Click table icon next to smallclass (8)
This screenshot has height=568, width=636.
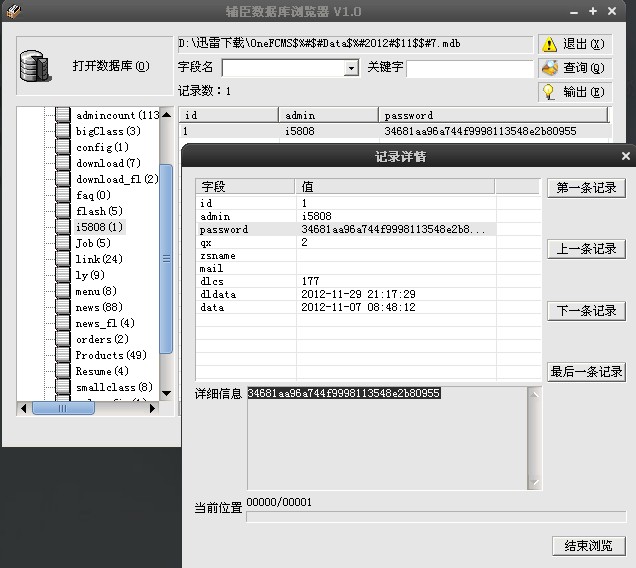click(x=62, y=387)
